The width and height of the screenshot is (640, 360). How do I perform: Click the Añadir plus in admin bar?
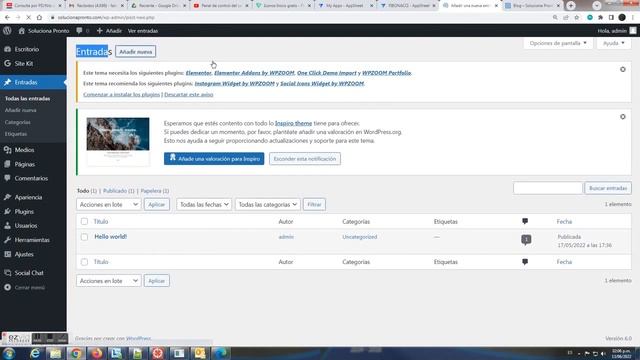click(109, 31)
